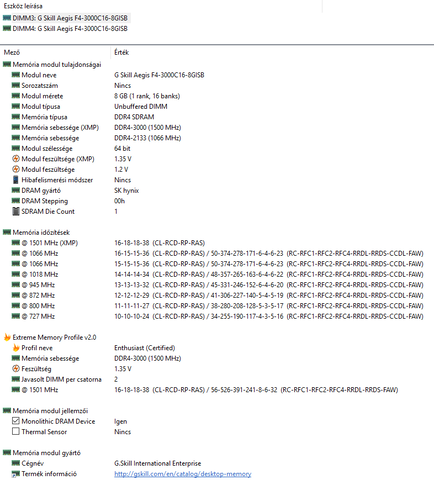Toggle the Monolithic DRAM Device checkbox
The width and height of the screenshot is (434, 480).
pos(16,421)
